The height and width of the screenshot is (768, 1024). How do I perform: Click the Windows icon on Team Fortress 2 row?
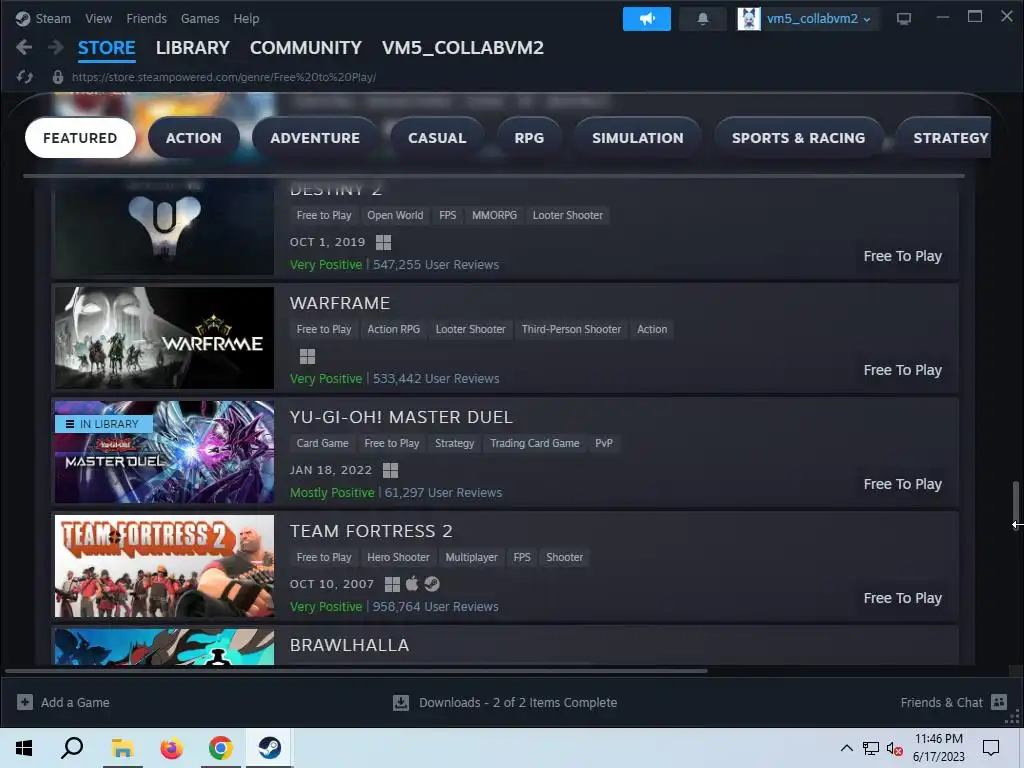[392, 584]
